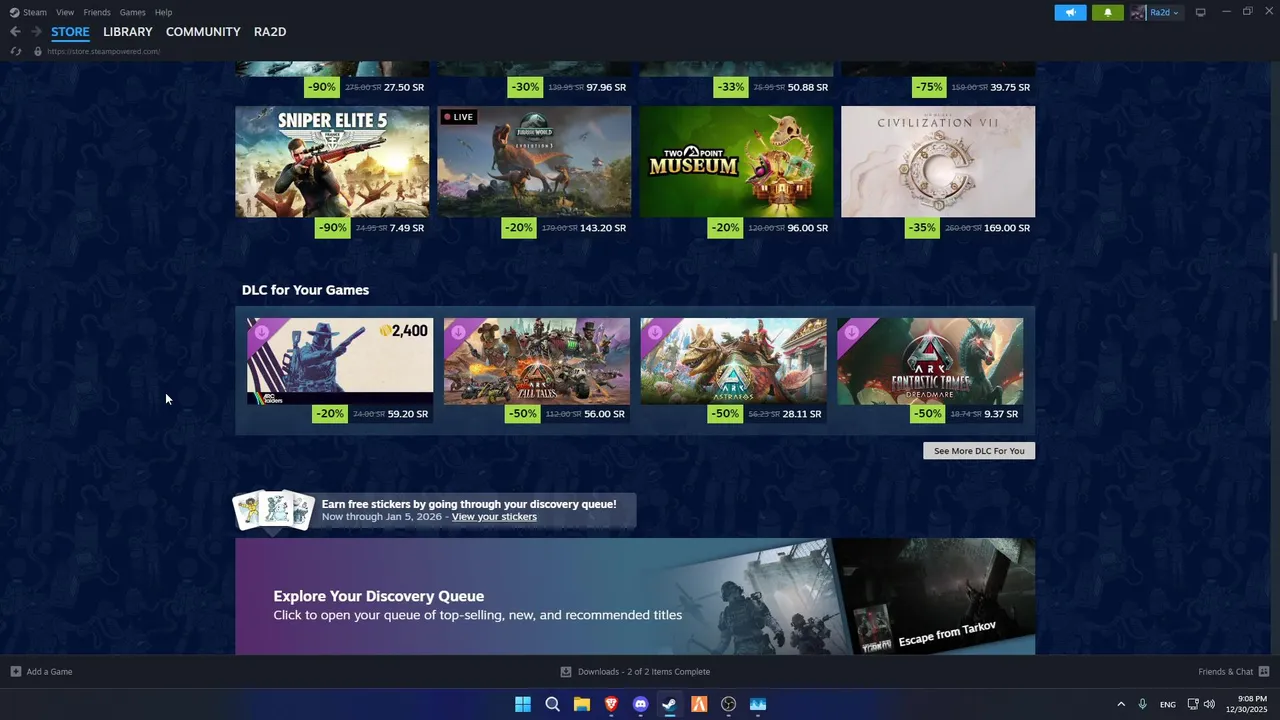Open the Games menu
The image size is (1280, 720).
(x=132, y=12)
